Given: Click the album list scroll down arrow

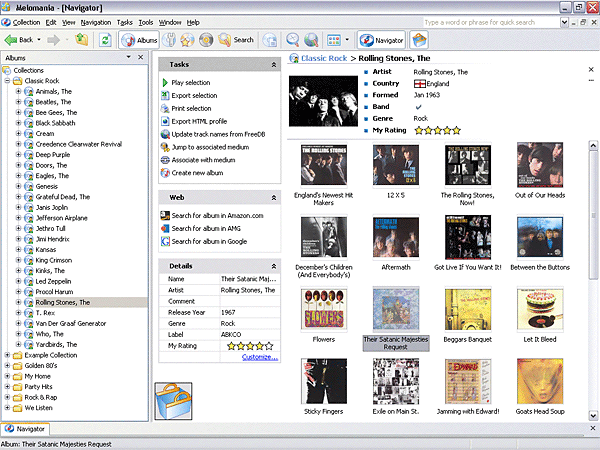Looking at the screenshot, I should click(x=593, y=415).
